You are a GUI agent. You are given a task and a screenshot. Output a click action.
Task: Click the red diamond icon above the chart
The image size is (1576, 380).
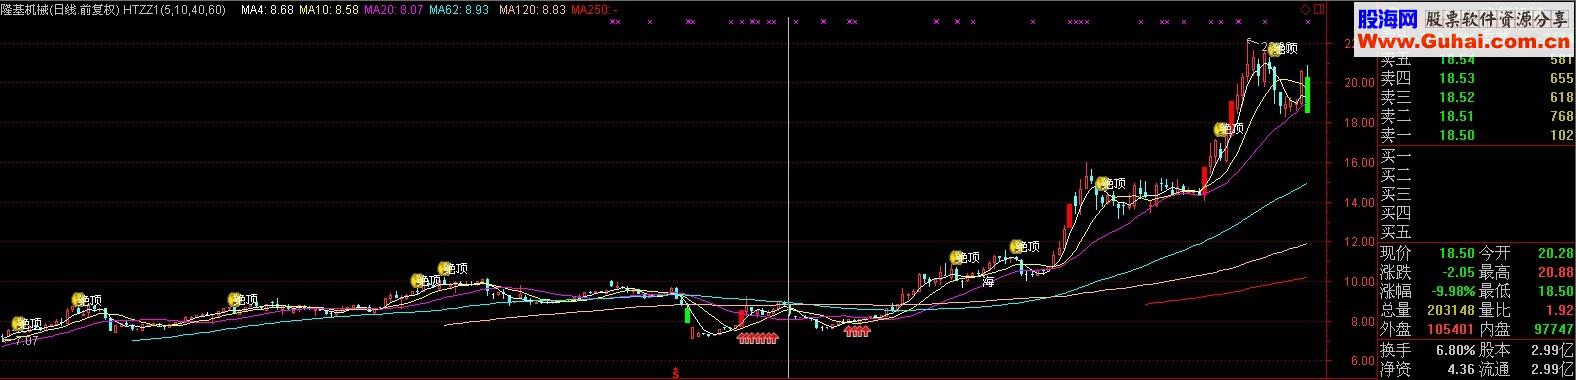(1306, 8)
